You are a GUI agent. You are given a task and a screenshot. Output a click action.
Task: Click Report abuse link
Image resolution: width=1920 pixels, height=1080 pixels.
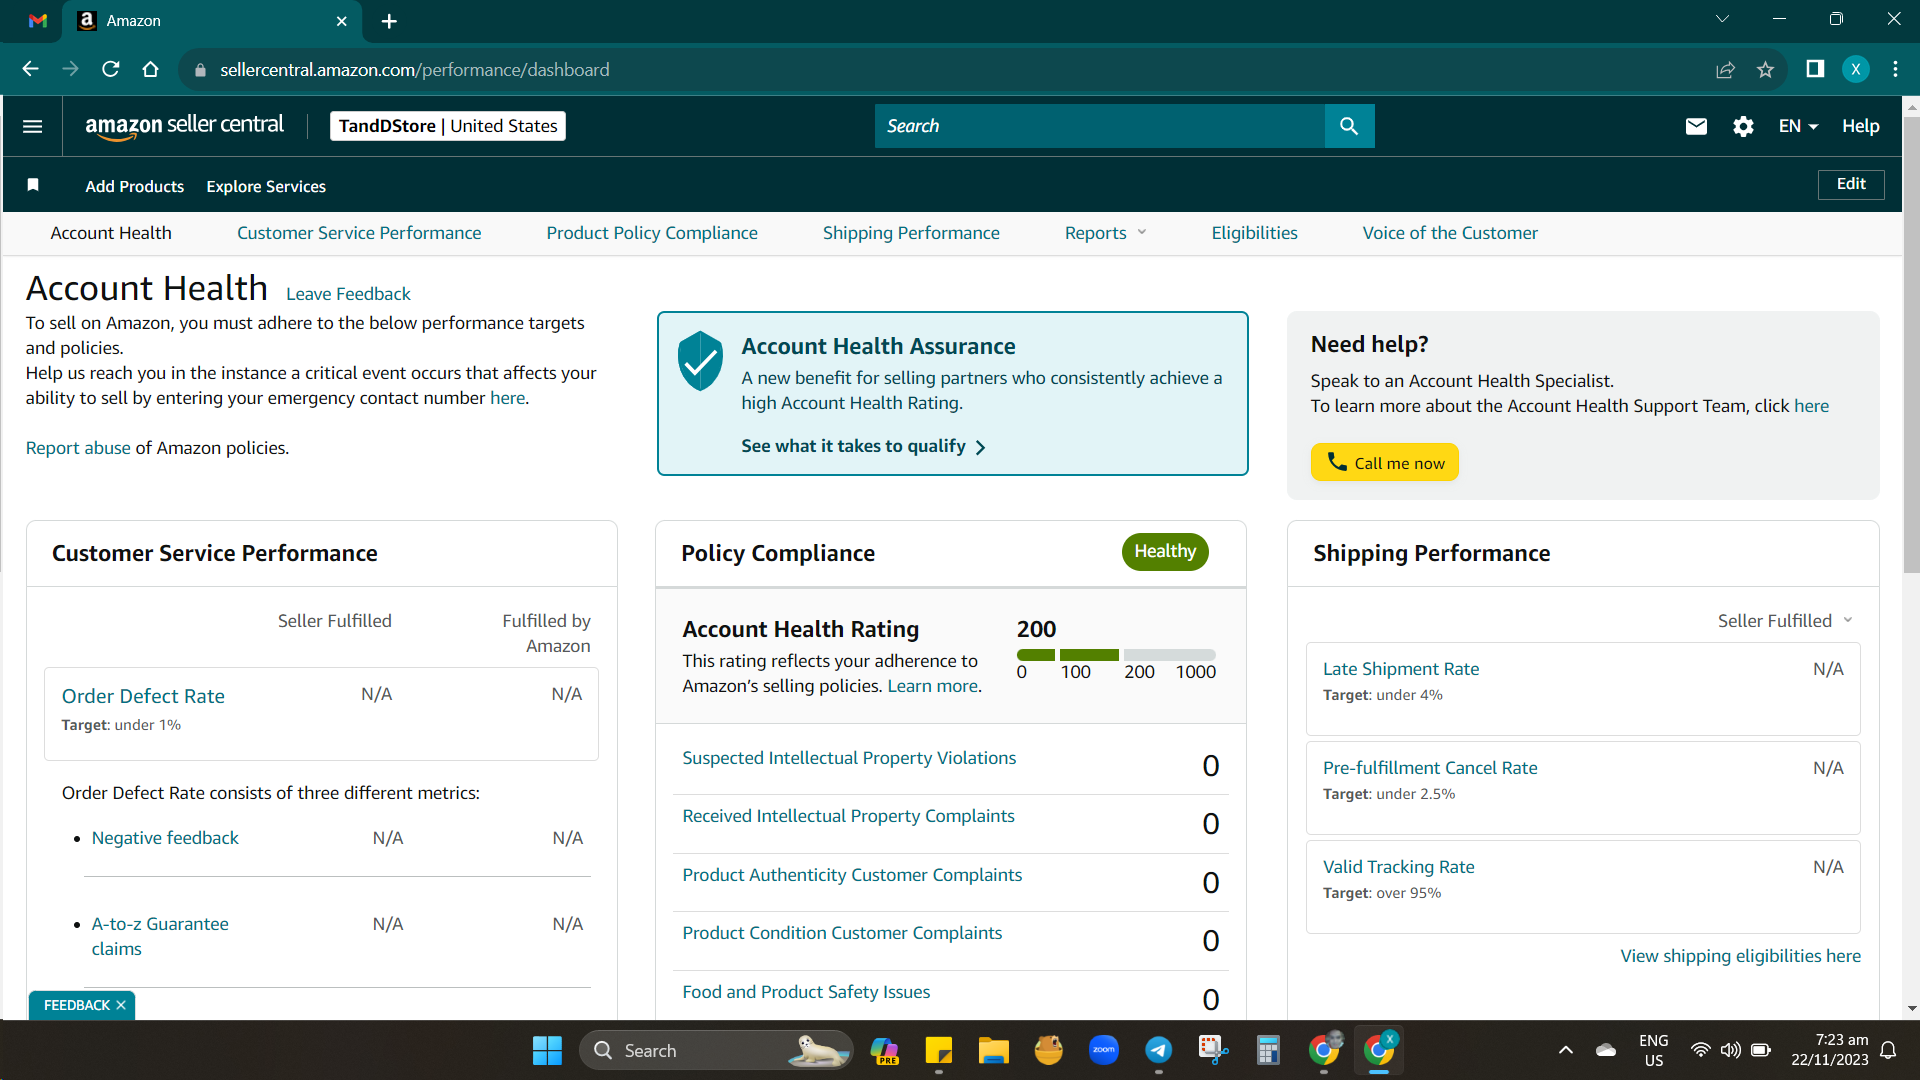(x=78, y=448)
